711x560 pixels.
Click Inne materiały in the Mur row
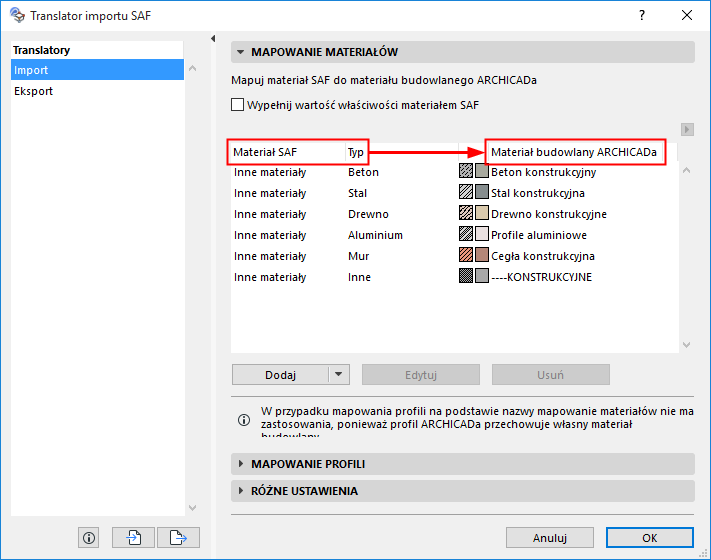(x=270, y=256)
